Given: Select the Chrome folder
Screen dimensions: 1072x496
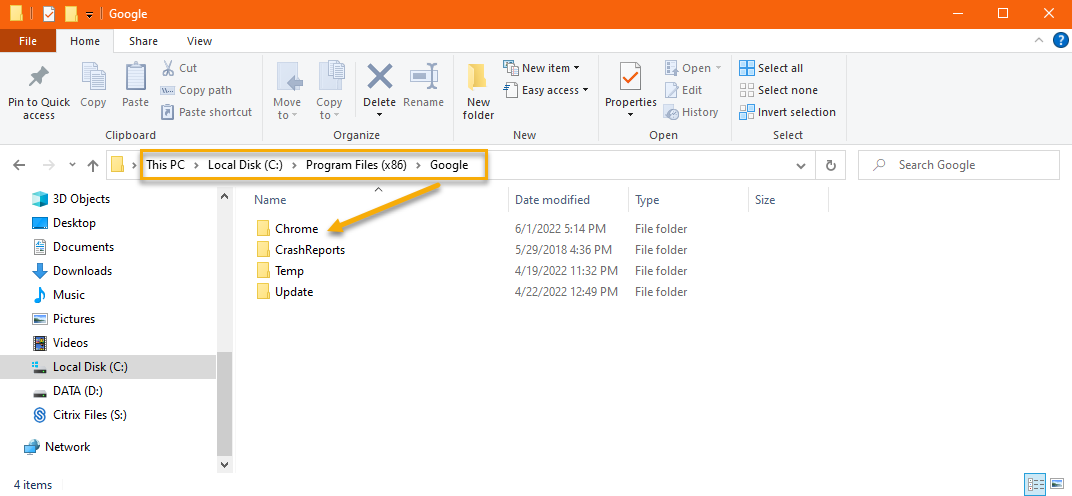Looking at the screenshot, I should [x=296, y=229].
